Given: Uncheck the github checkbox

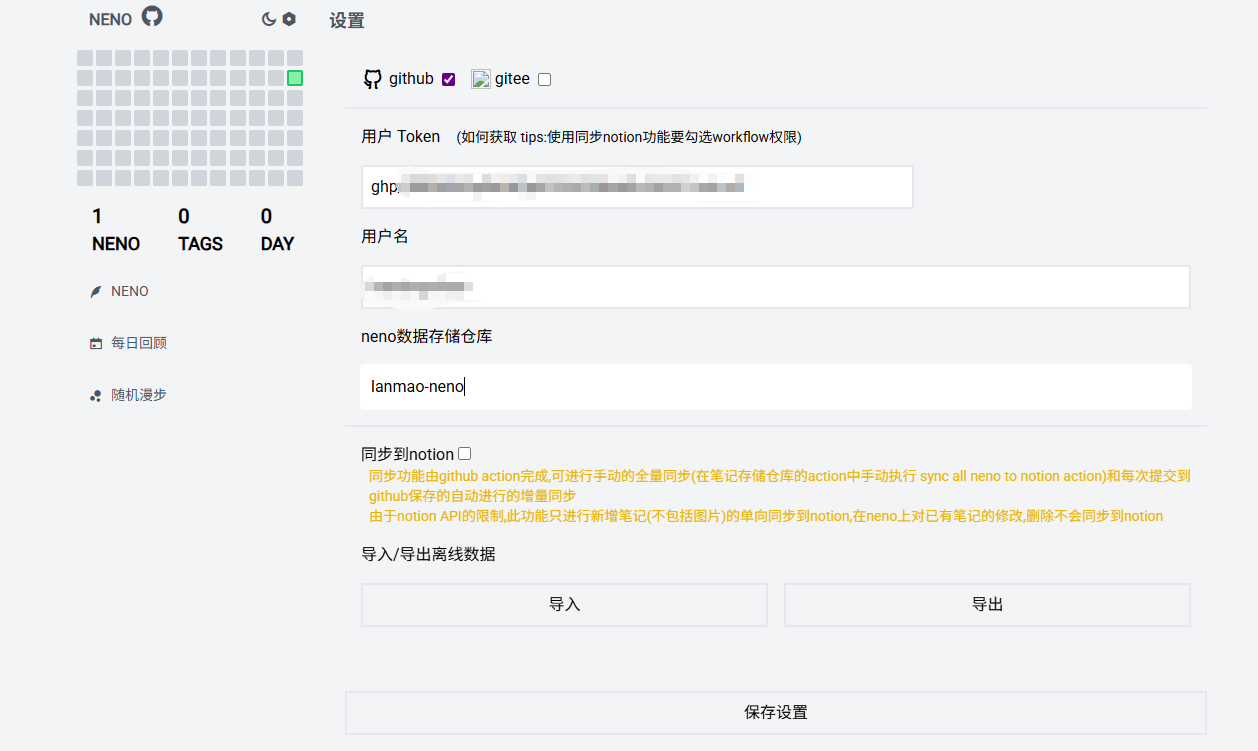Looking at the screenshot, I should [448, 80].
